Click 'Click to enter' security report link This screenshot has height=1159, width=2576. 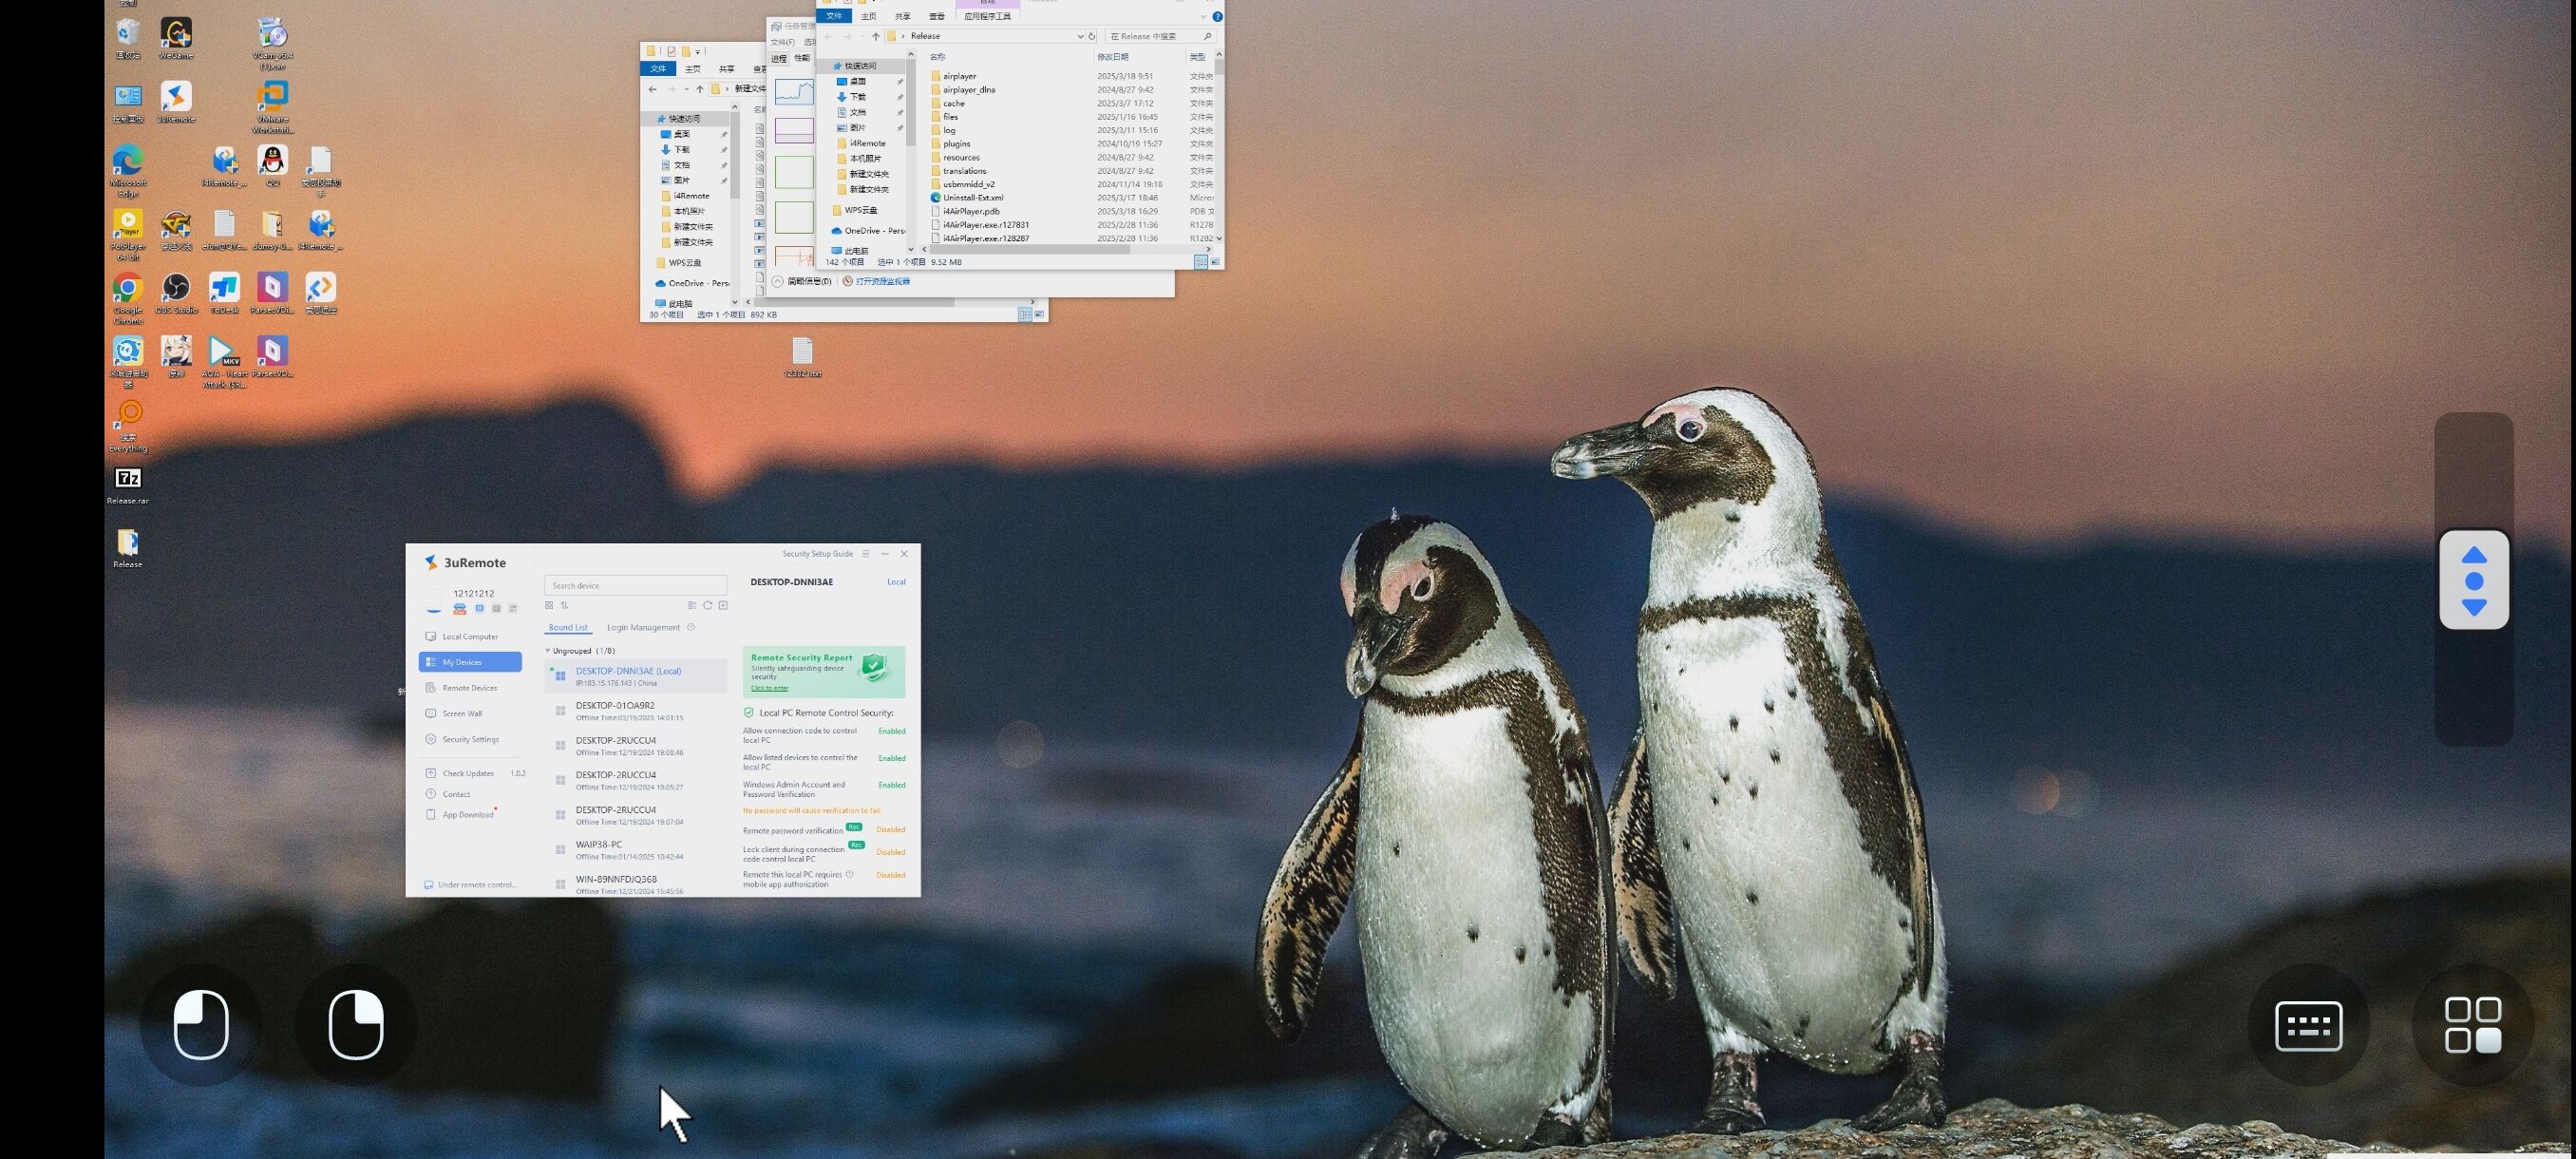[769, 688]
